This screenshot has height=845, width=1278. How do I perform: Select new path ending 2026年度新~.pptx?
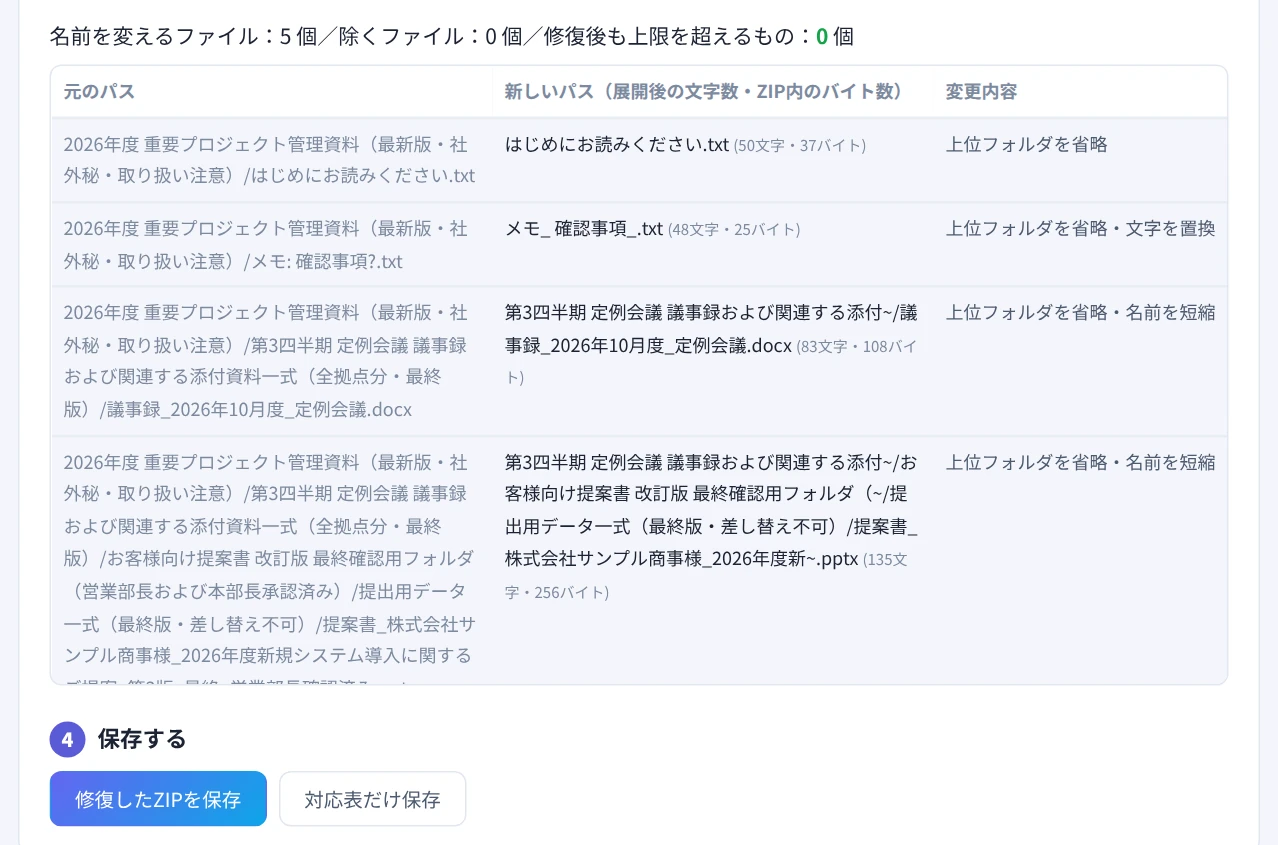[x=711, y=510]
